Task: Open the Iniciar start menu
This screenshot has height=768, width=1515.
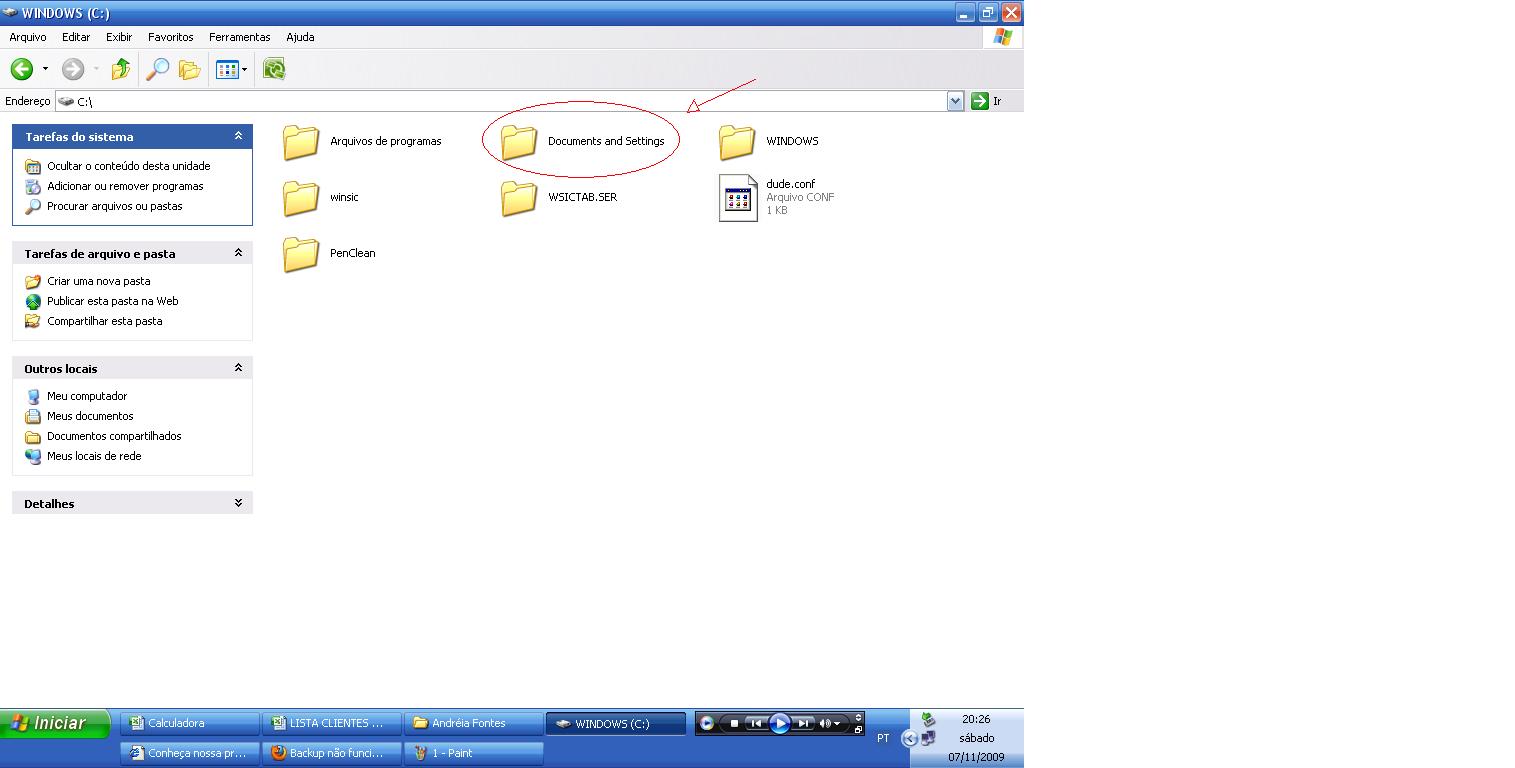Action: click(55, 723)
